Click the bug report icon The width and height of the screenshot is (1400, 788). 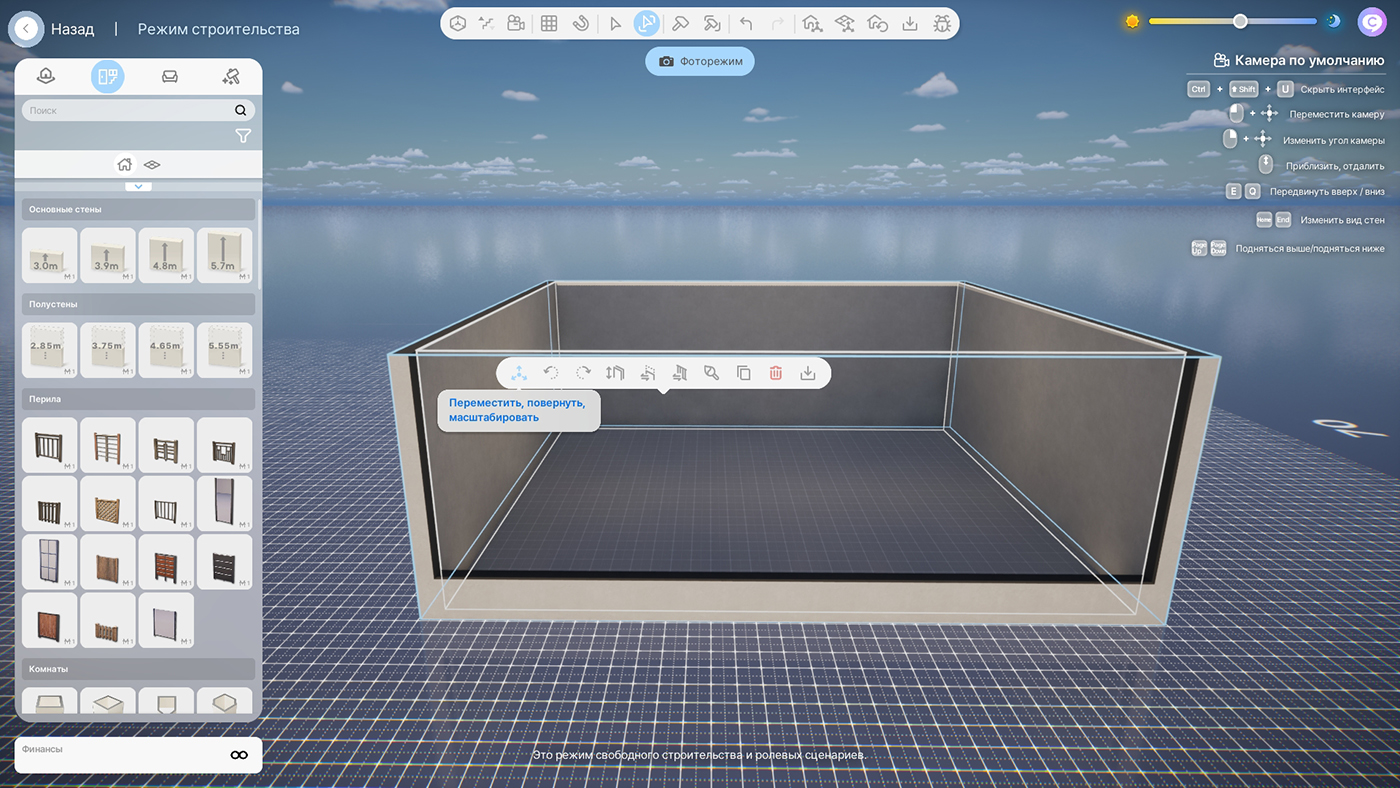pos(941,23)
